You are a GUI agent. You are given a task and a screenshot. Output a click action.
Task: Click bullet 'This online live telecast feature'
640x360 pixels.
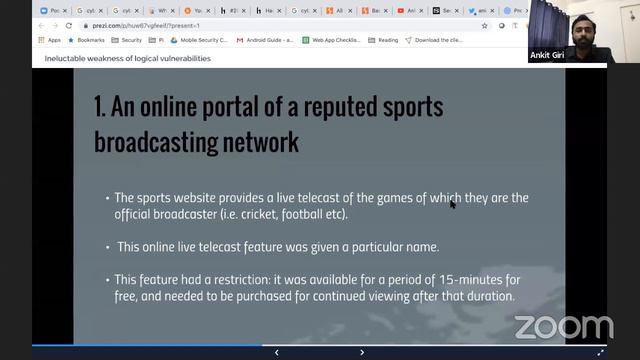click(x=278, y=247)
